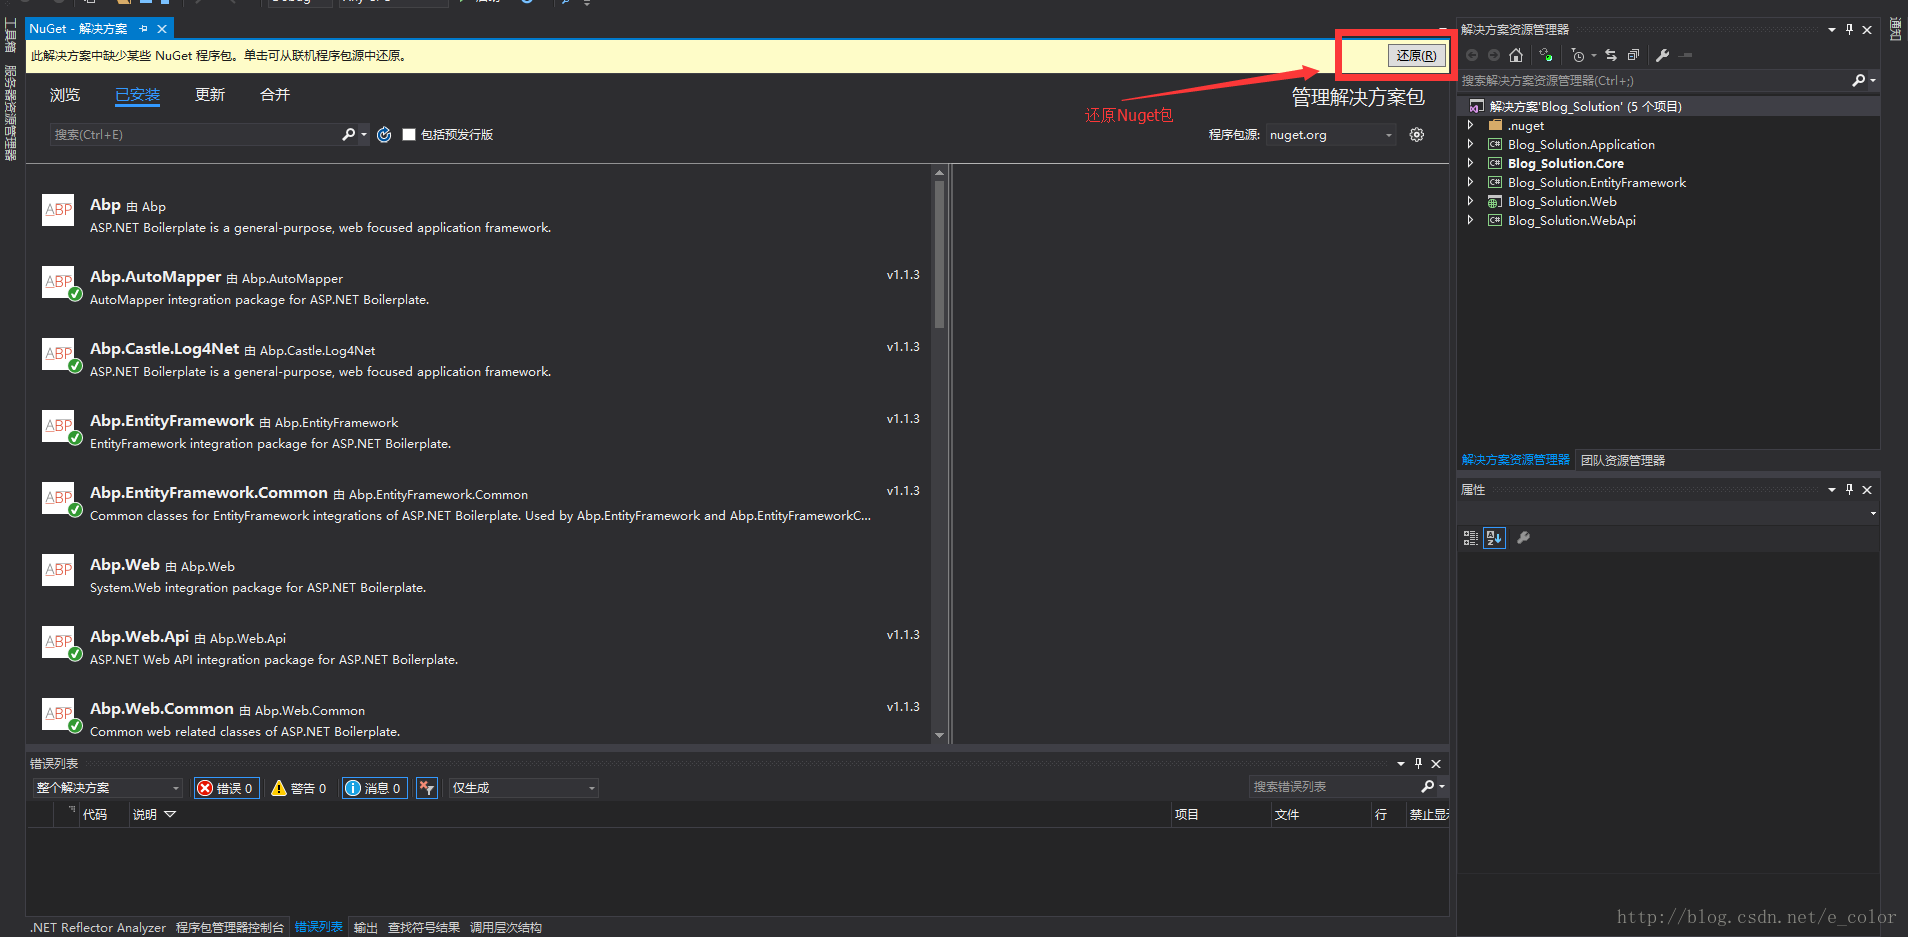Switch to the Team Explorer tab

tap(1623, 460)
